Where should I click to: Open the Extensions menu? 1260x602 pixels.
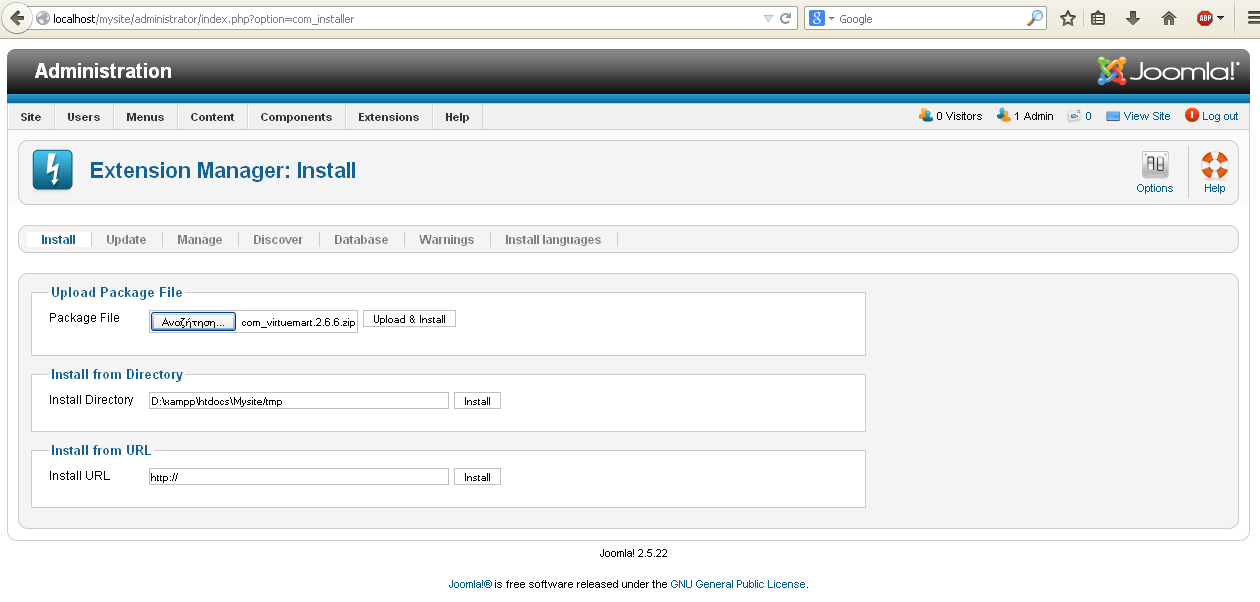(389, 117)
